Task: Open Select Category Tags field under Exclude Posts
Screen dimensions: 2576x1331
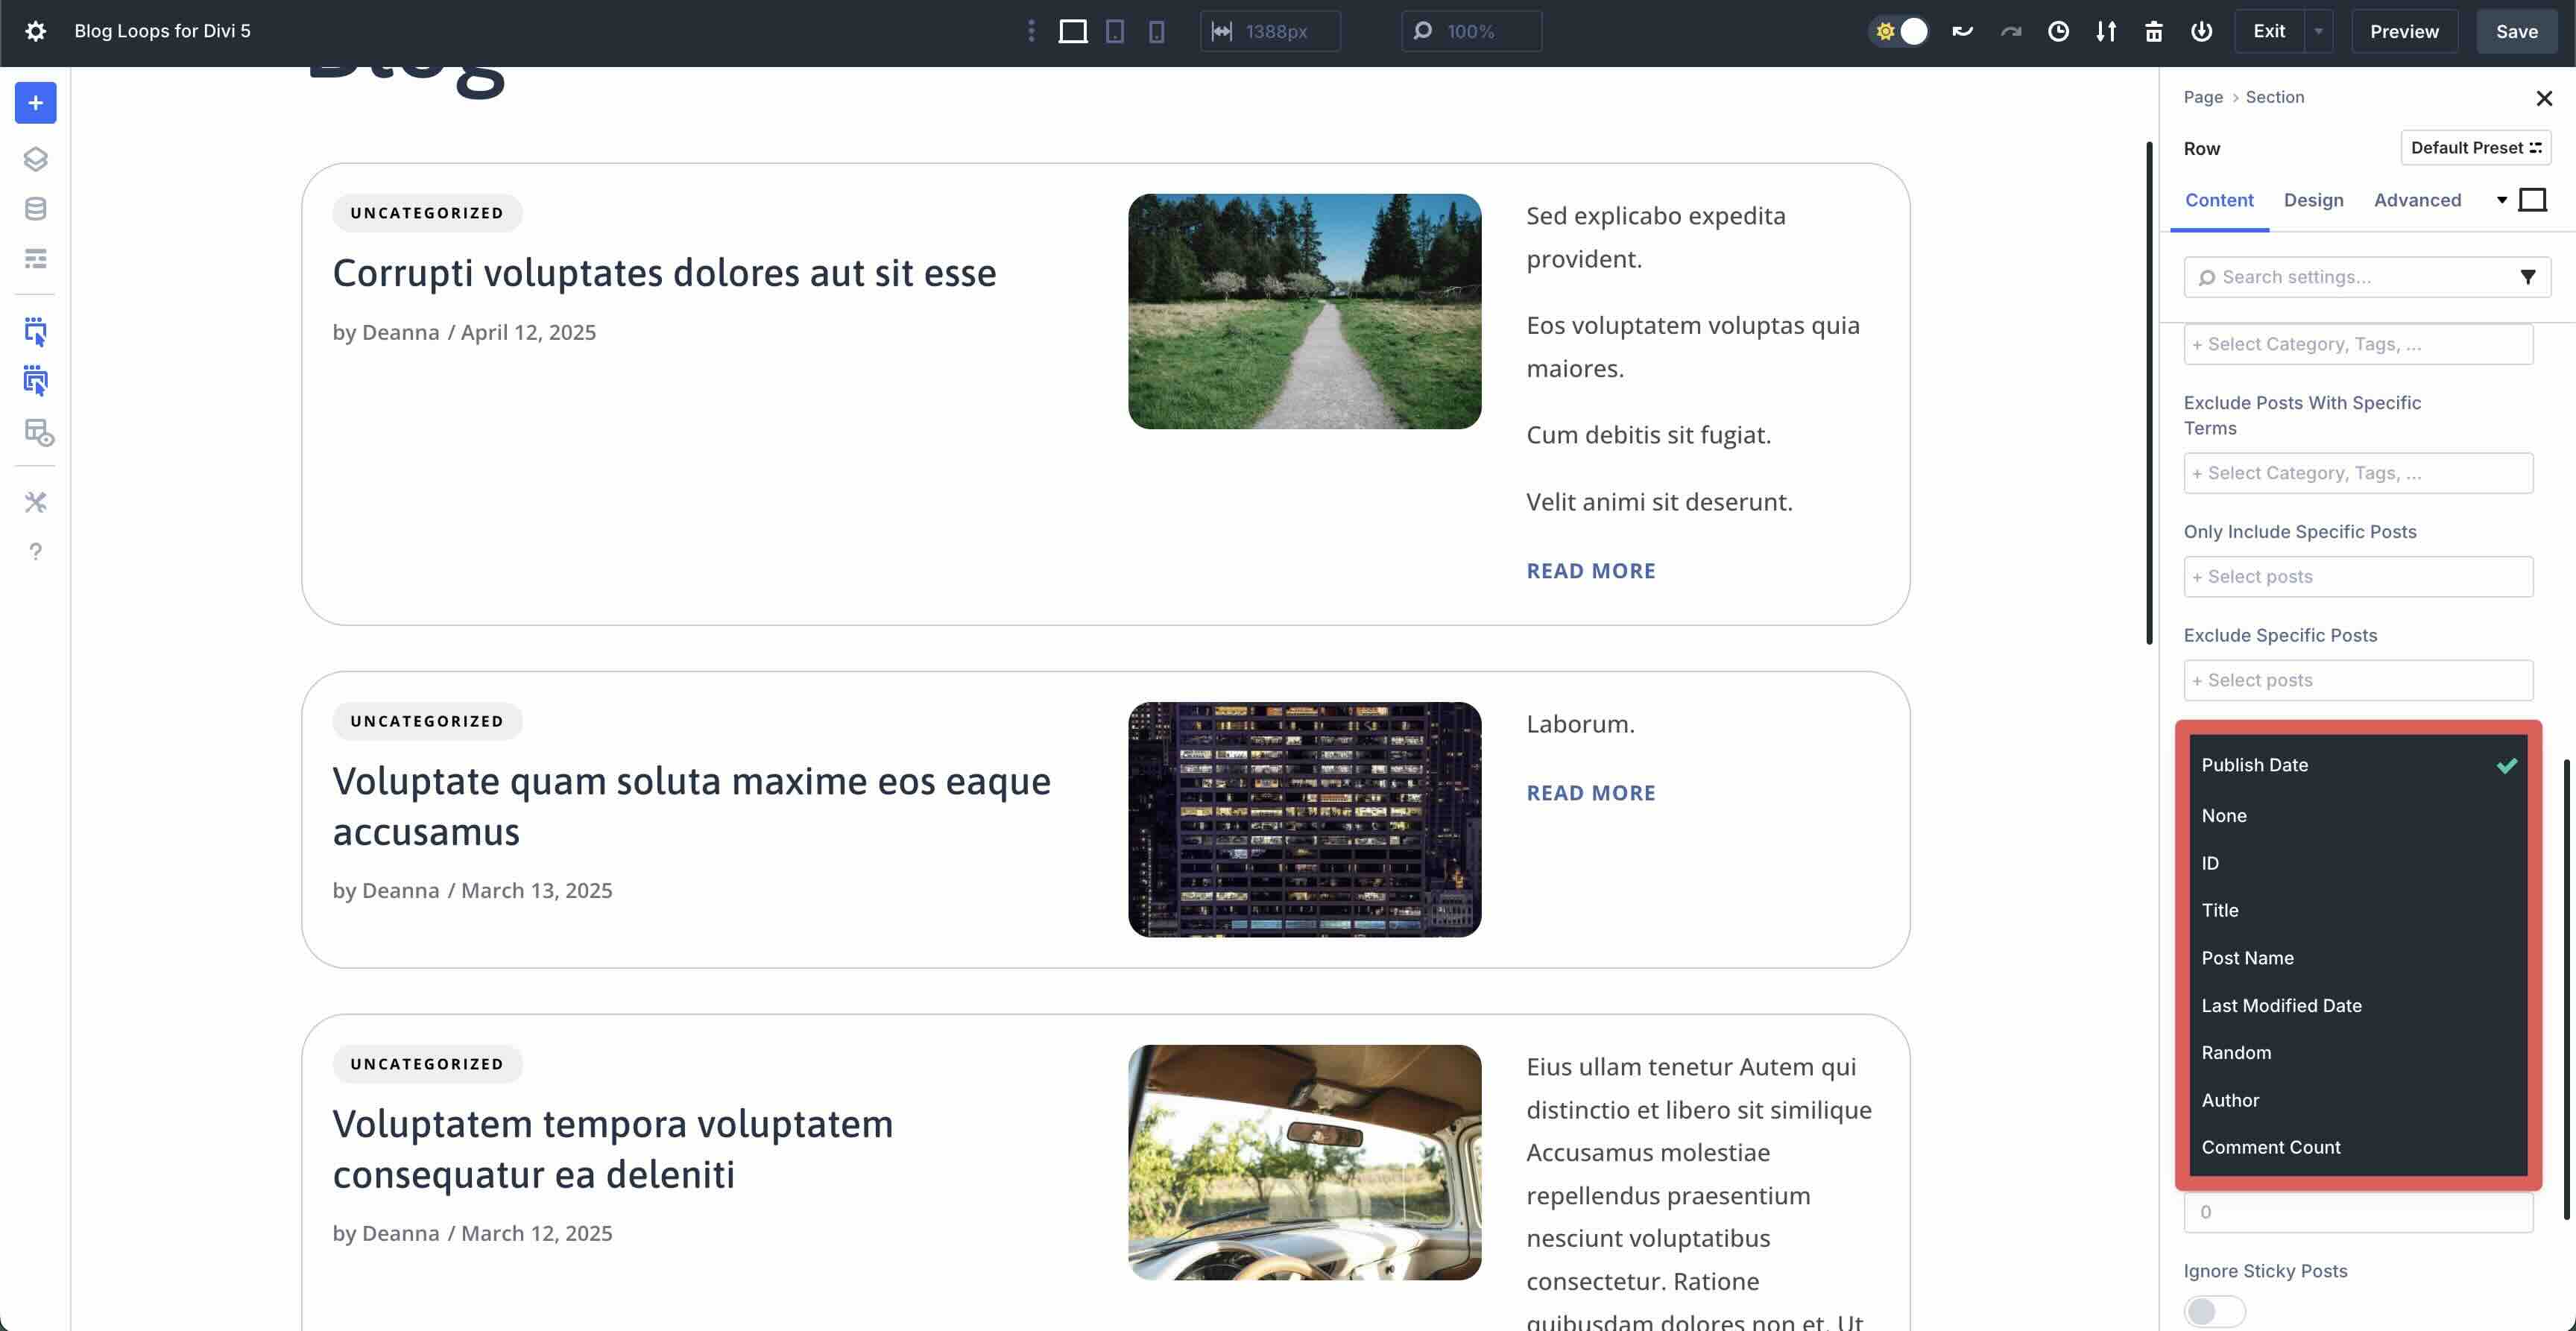Action: pyautogui.click(x=2358, y=472)
